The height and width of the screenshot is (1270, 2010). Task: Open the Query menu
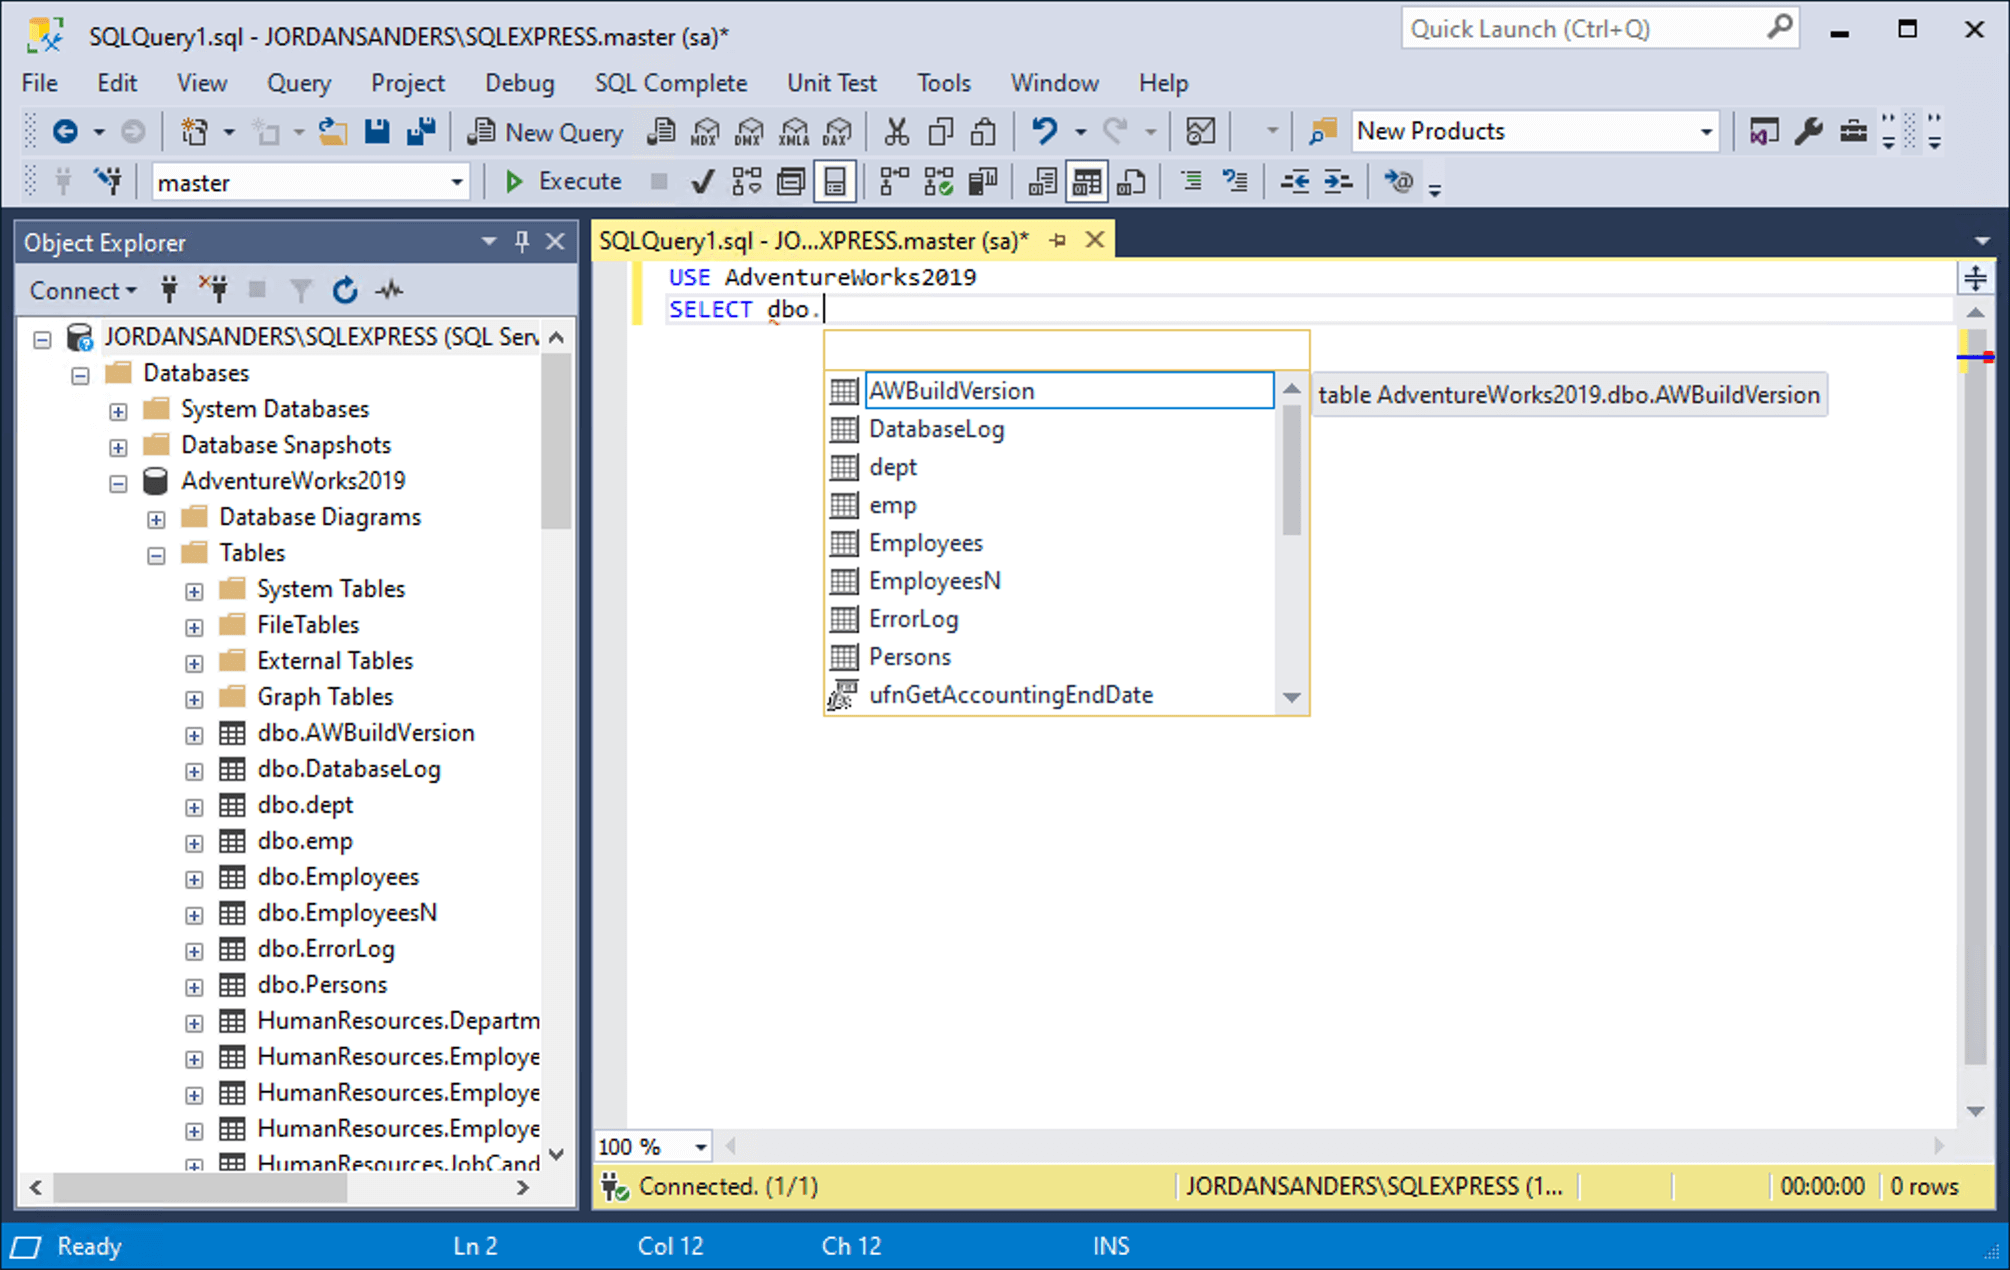[298, 83]
